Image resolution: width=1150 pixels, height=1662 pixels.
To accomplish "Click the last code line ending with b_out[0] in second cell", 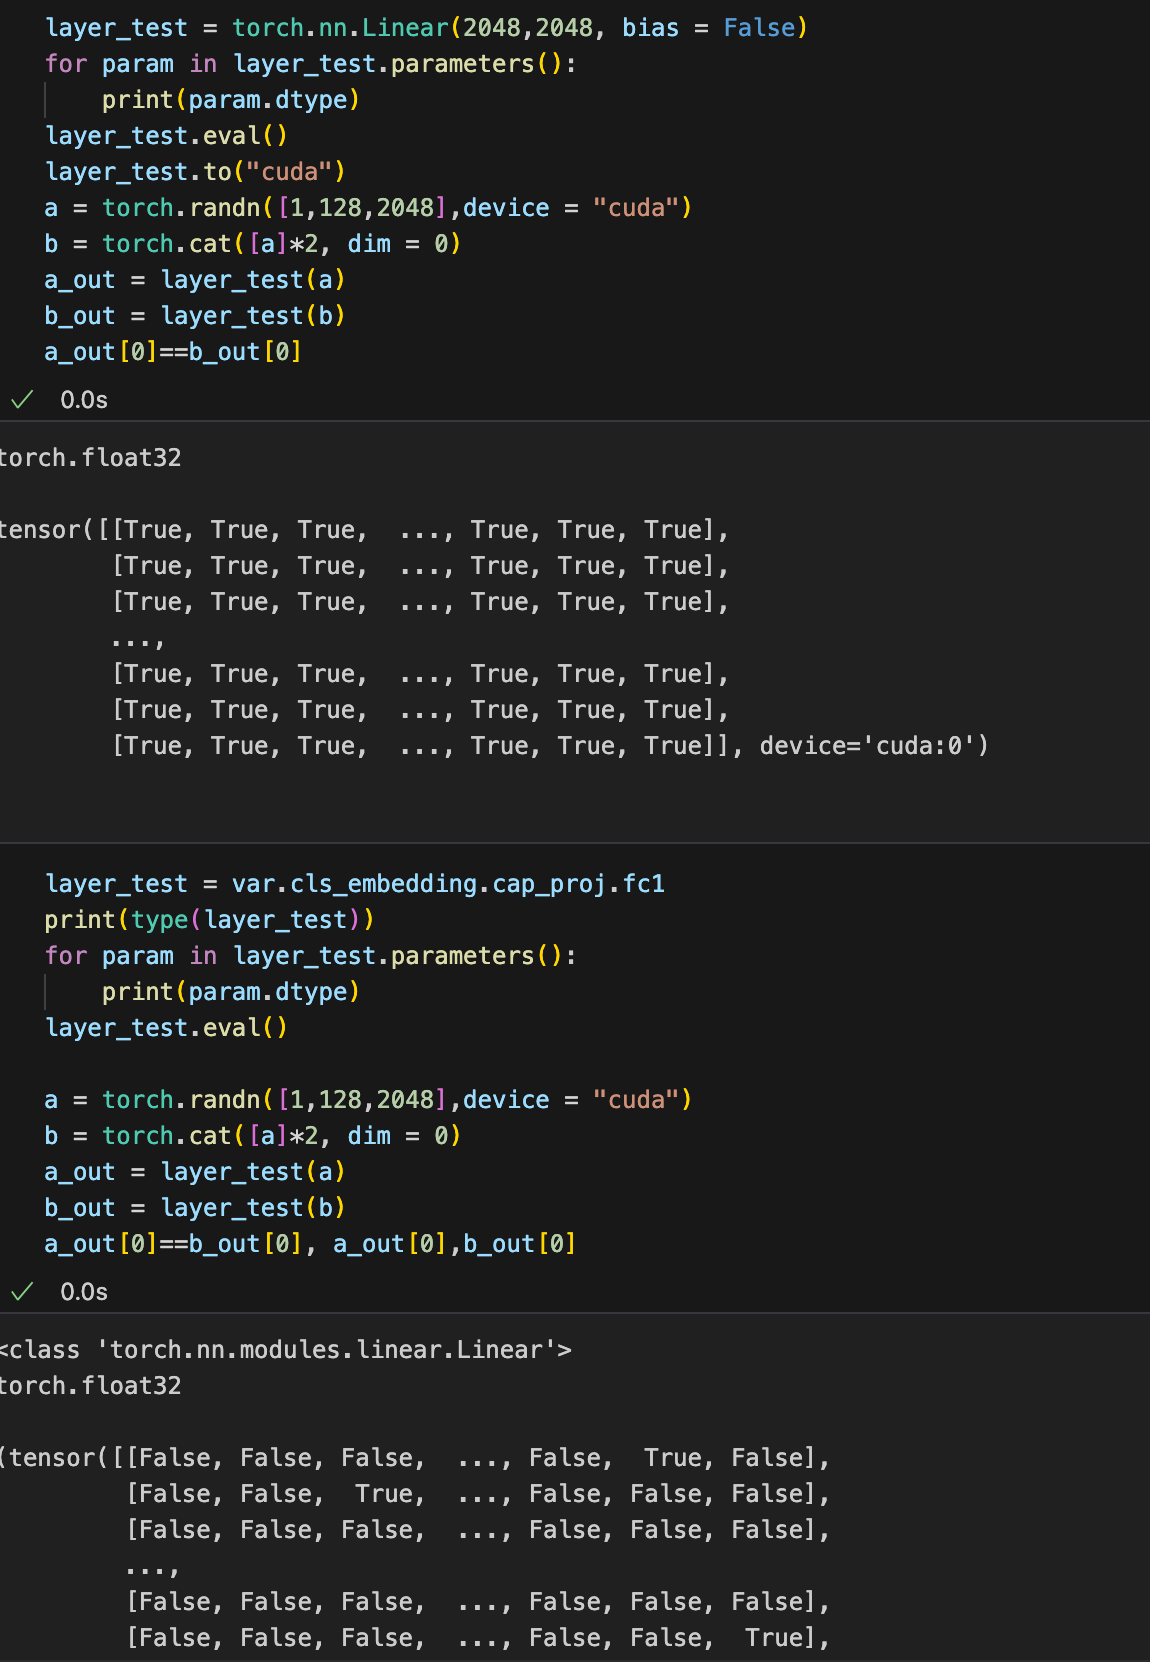I will 310,1244.
